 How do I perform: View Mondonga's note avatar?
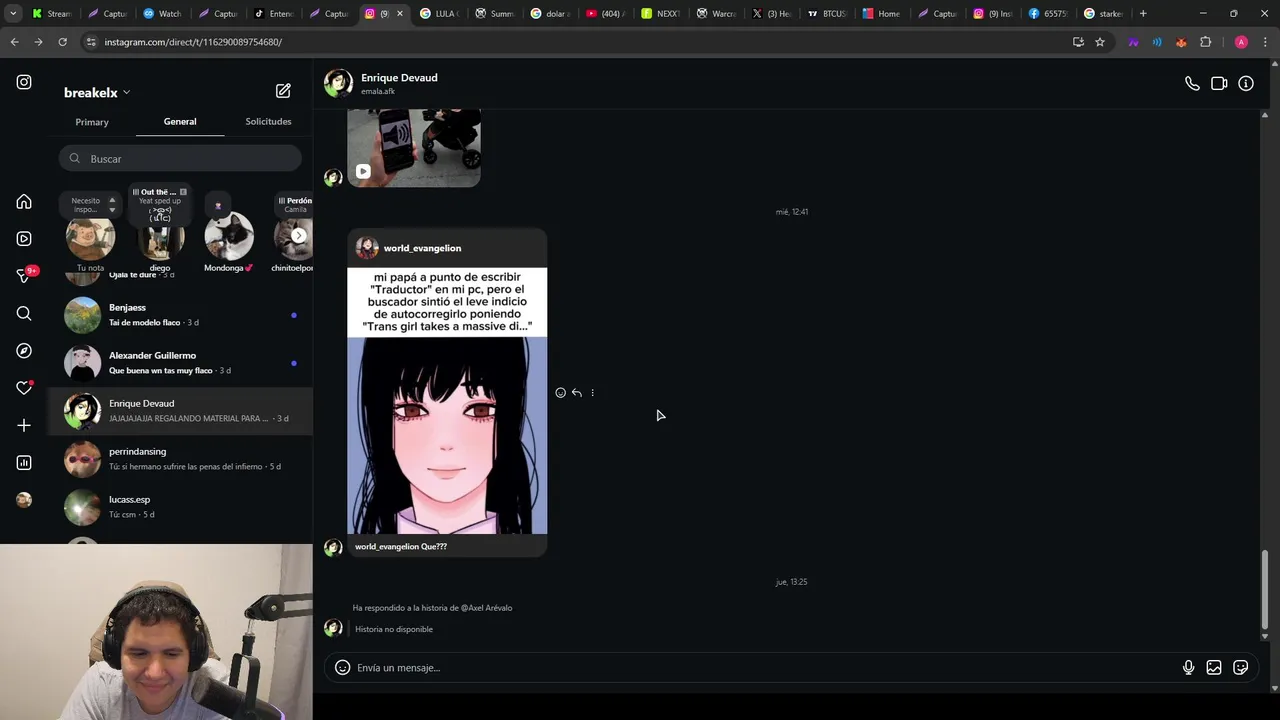(x=229, y=236)
